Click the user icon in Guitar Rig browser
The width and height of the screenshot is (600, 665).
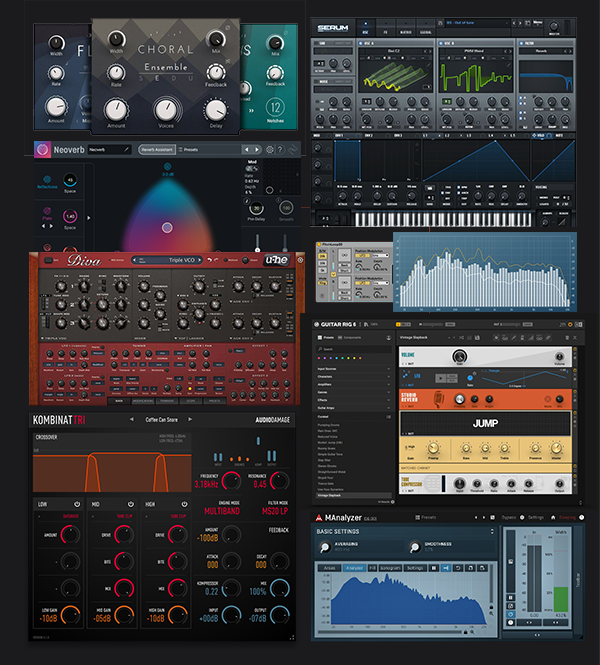[388, 338]
